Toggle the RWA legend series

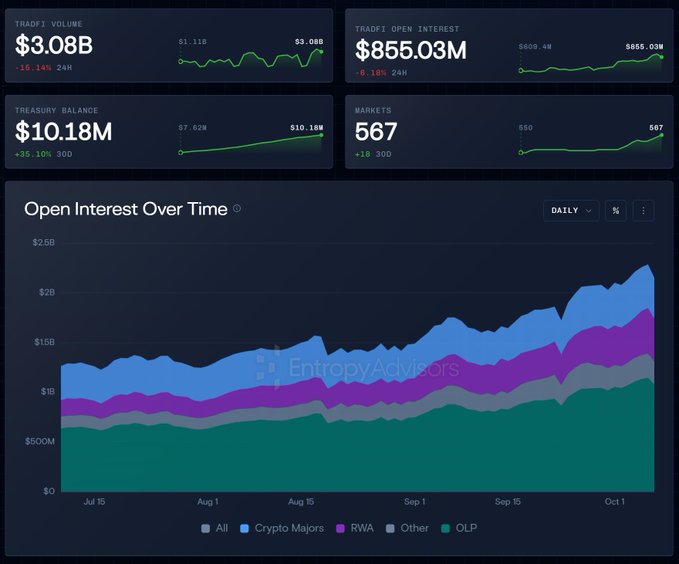[355, 528]
